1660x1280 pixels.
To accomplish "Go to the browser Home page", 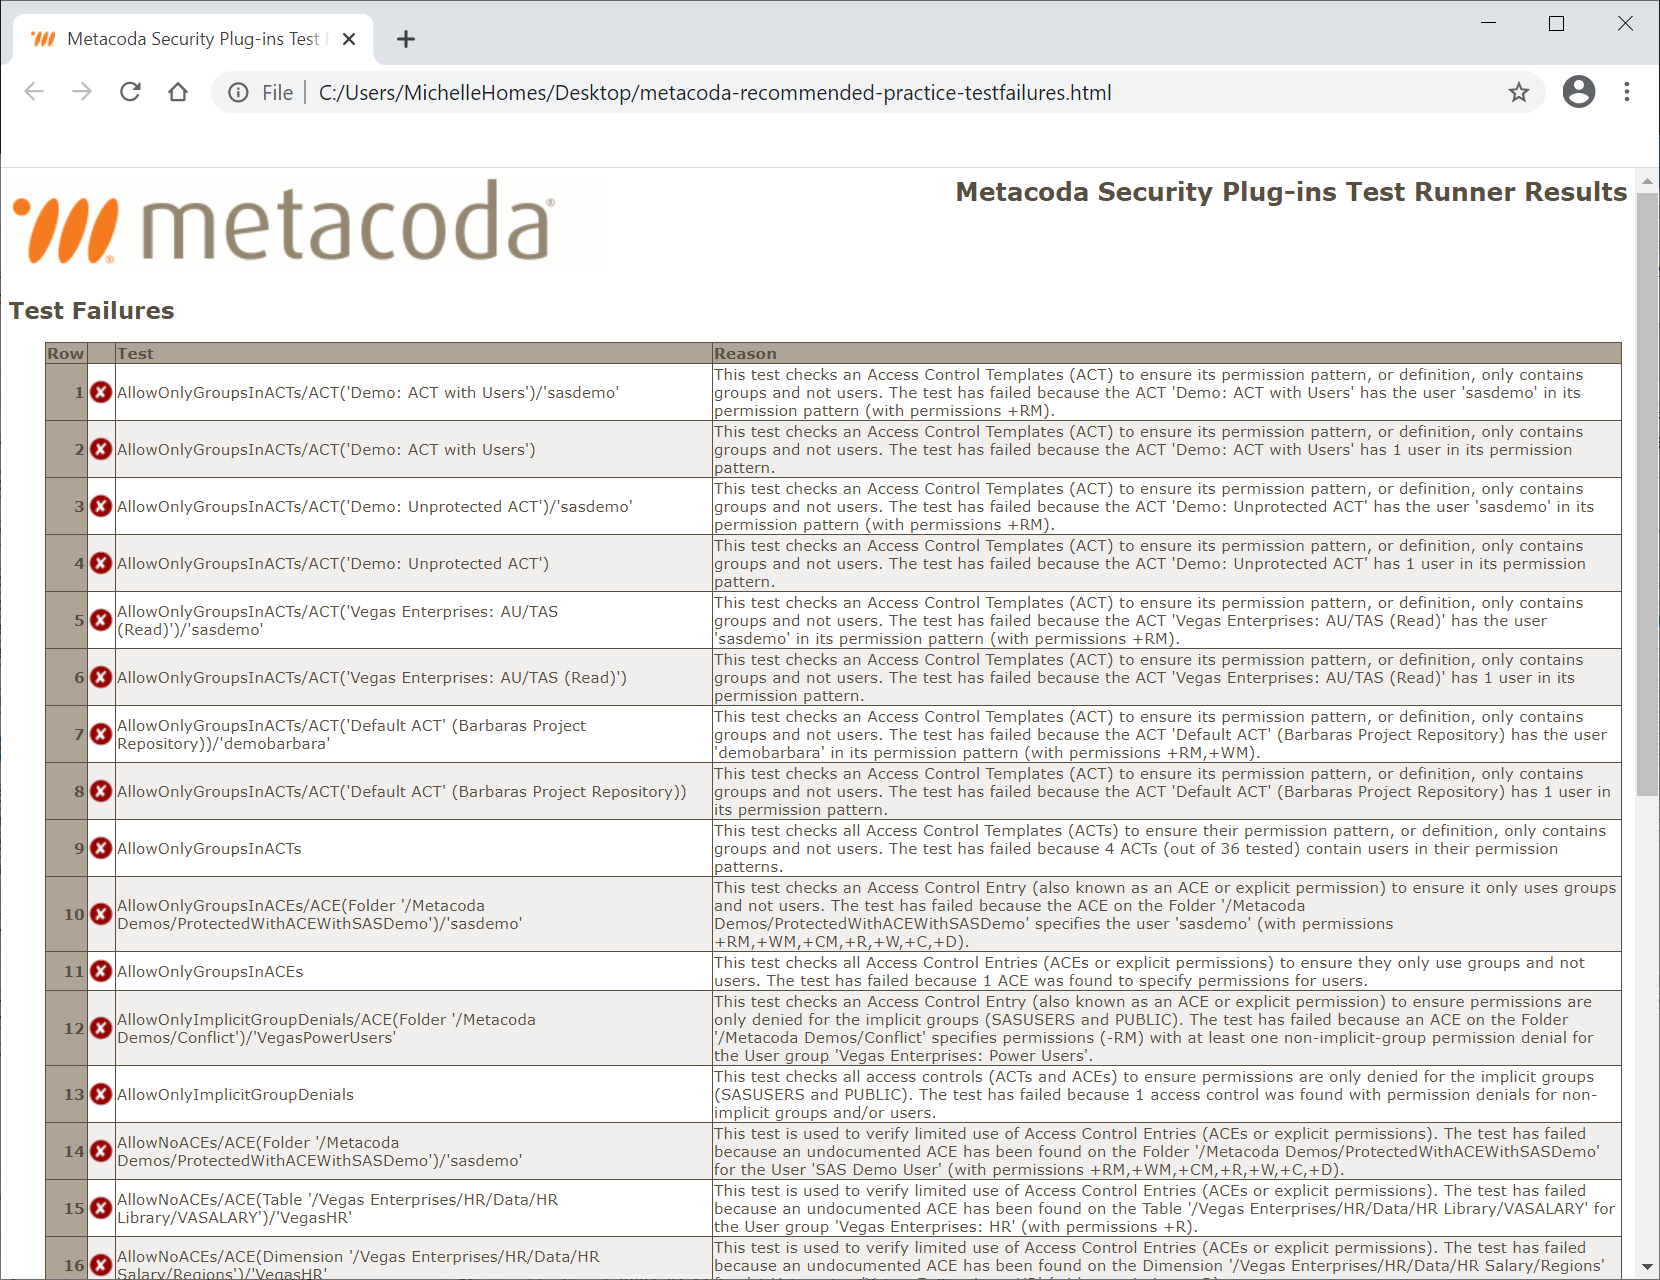I will (178, 92).
